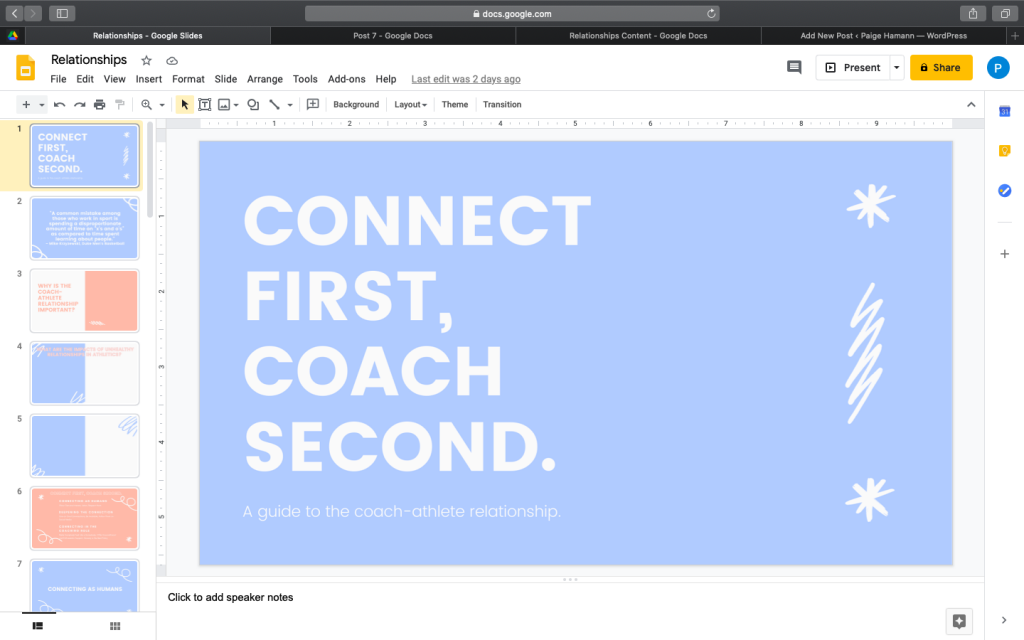The image size is (1024, 640).
Task: Click the Relationships document title
Action: click(89, 59)
